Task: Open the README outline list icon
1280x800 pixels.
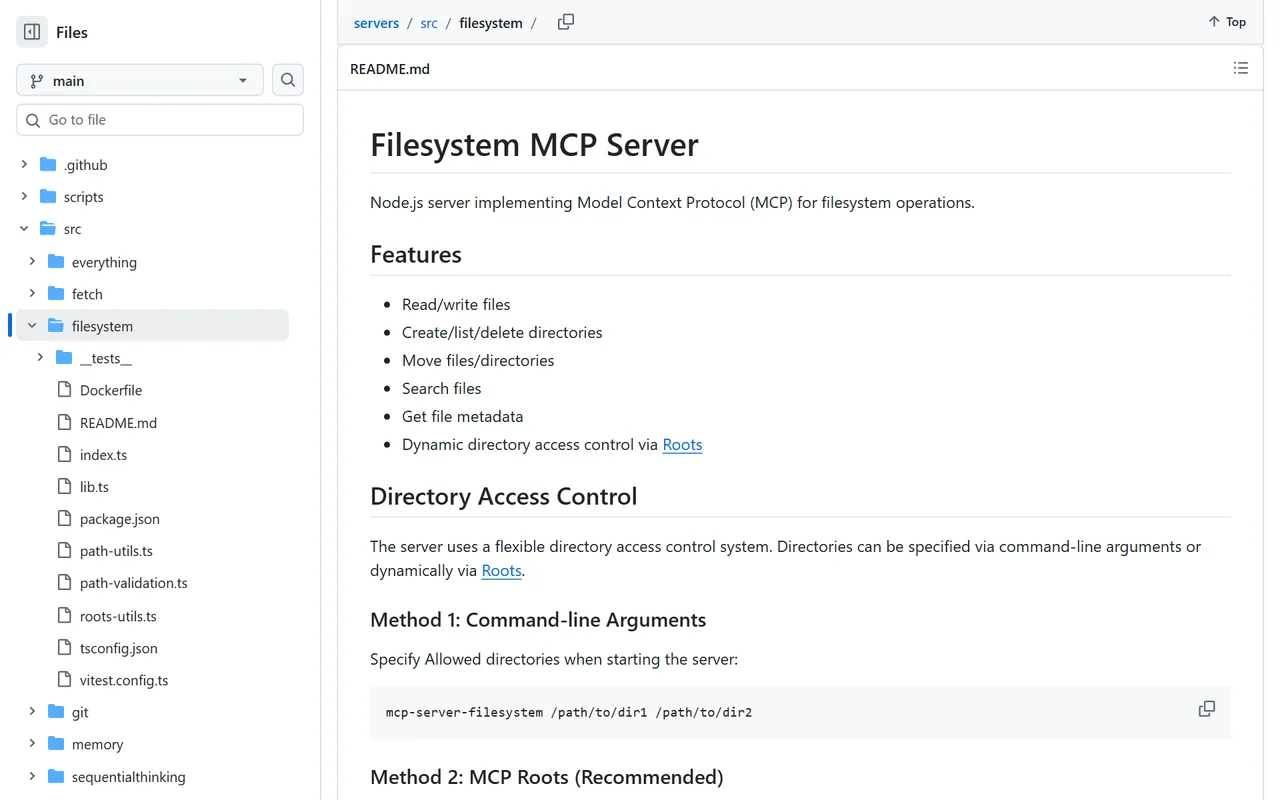Action: (1241, 68)
